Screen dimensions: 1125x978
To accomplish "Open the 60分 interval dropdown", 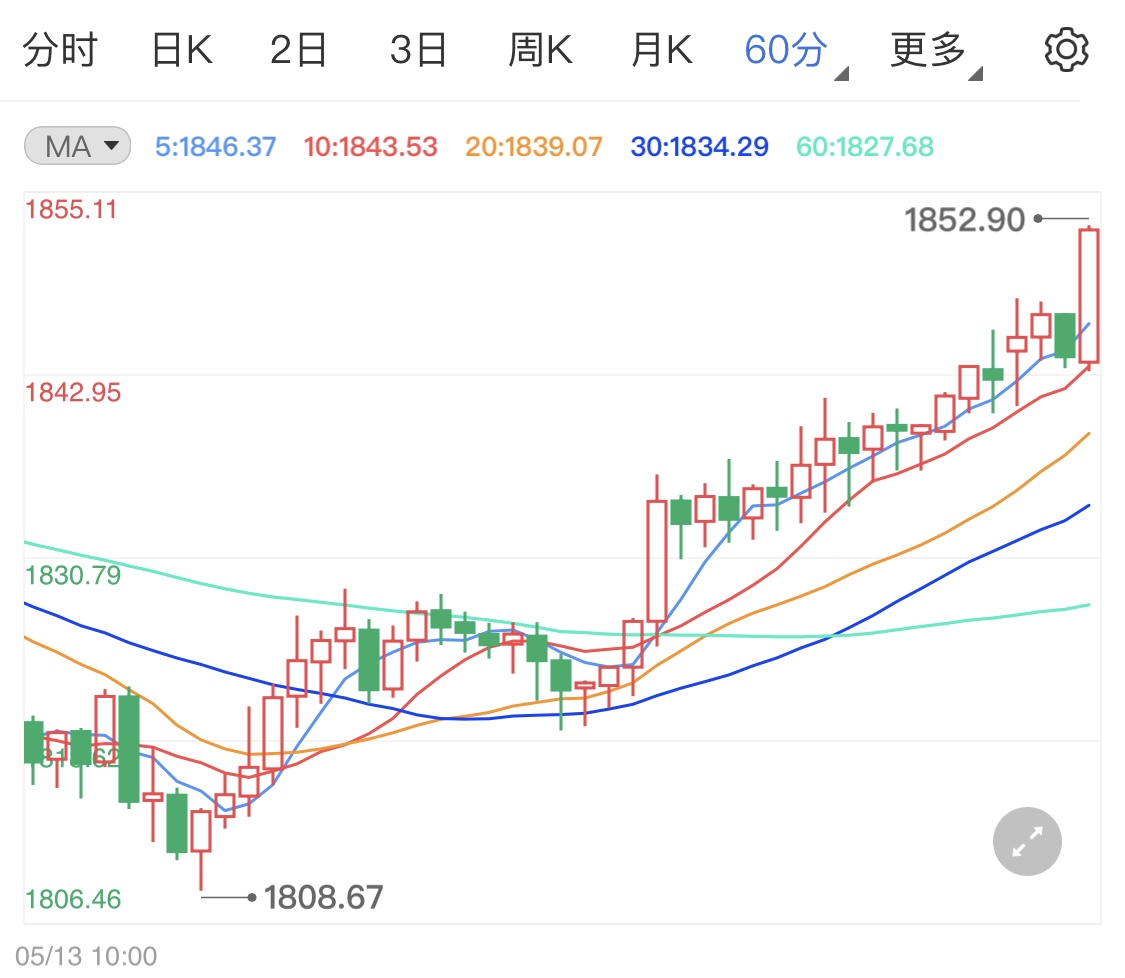I will (795, 52).
